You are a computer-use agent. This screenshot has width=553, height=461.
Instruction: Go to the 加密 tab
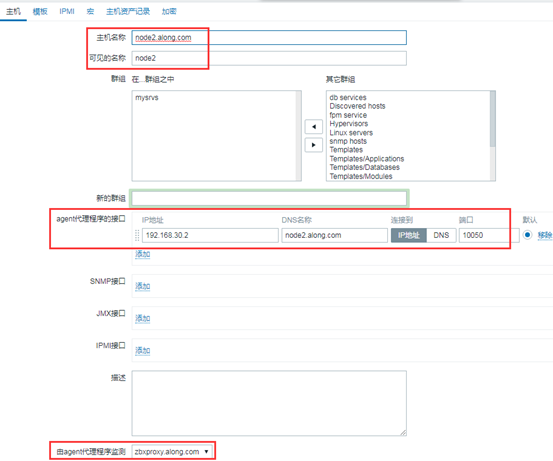[x=169, y=11]
